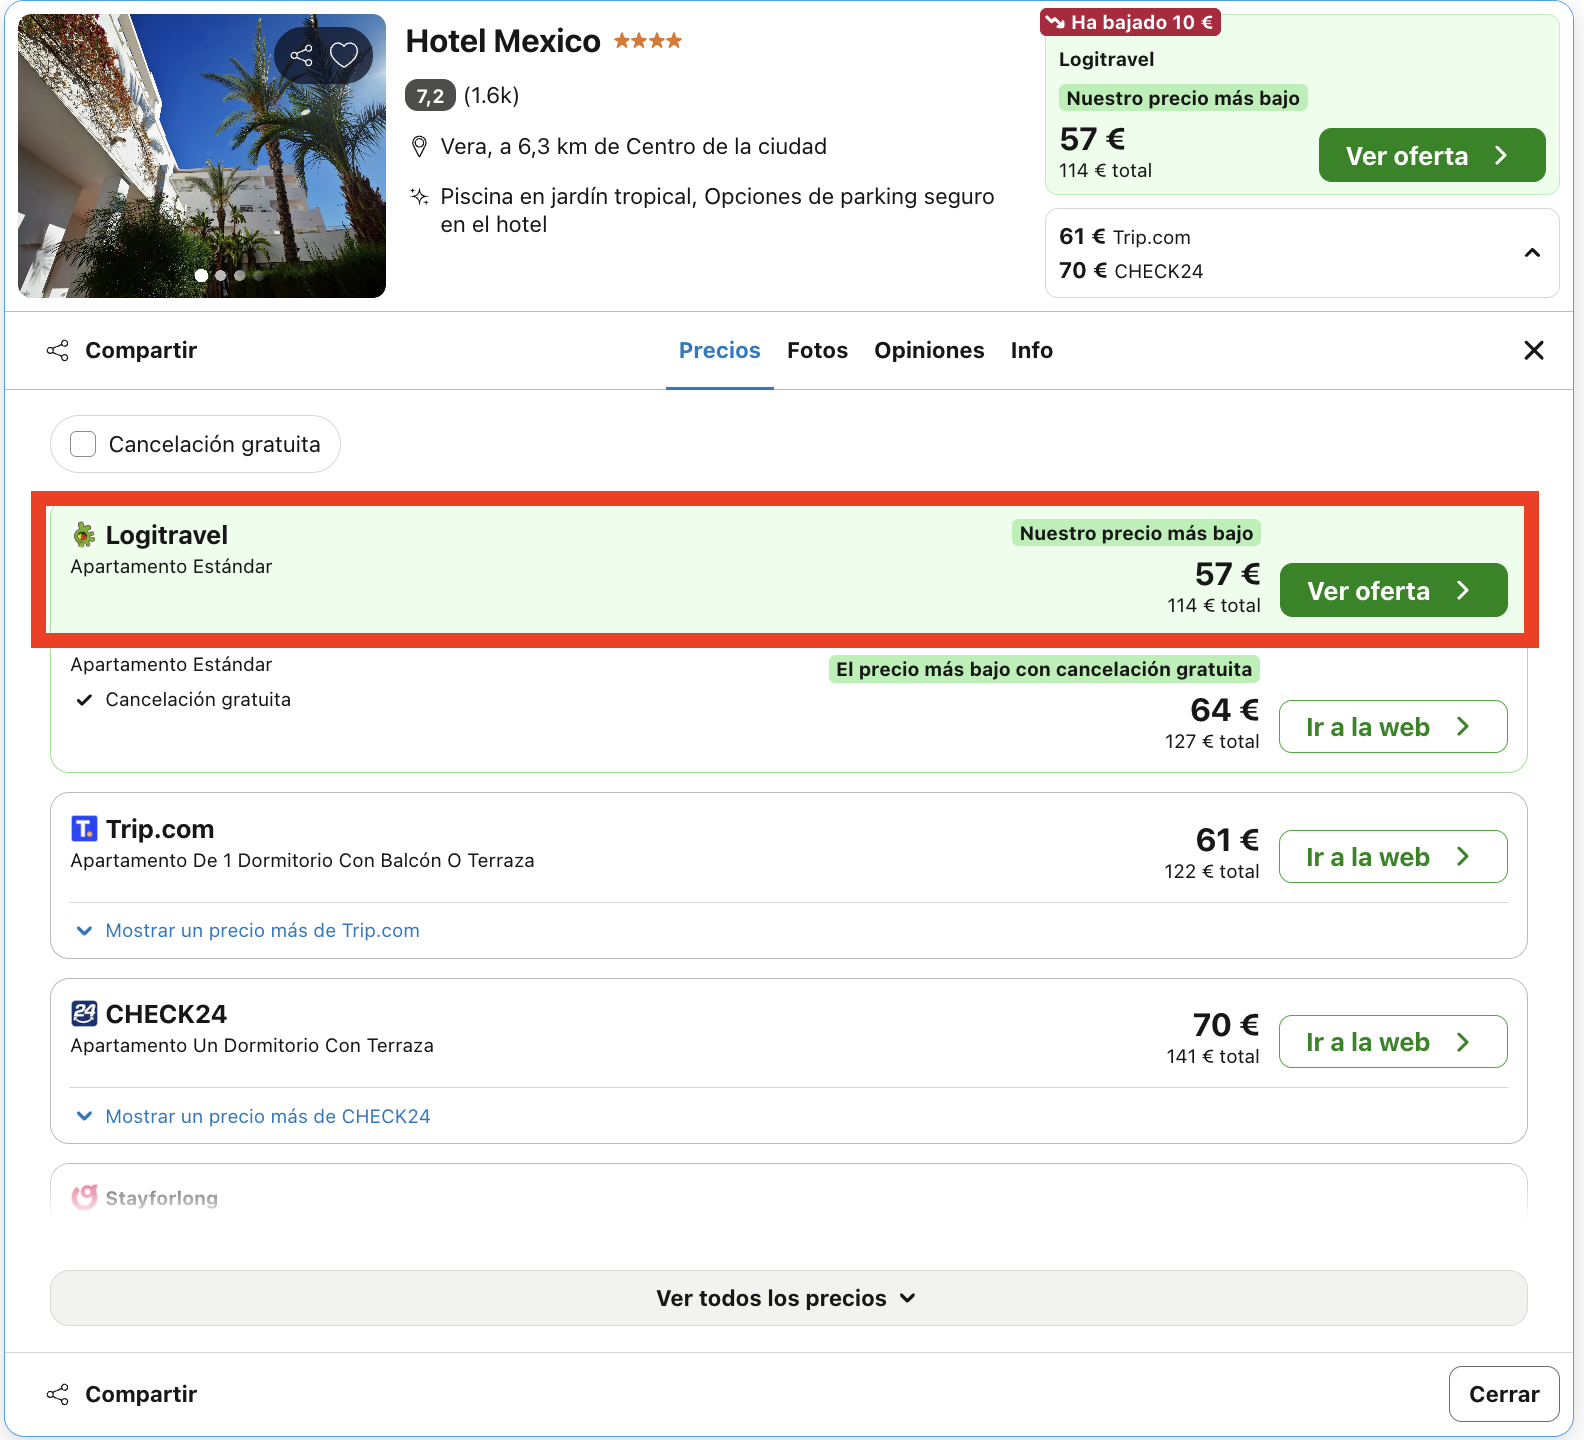Click Vera, a 6,3 km de Centro text
This screenshot has height=1440, width=1584.
(634, 147)
